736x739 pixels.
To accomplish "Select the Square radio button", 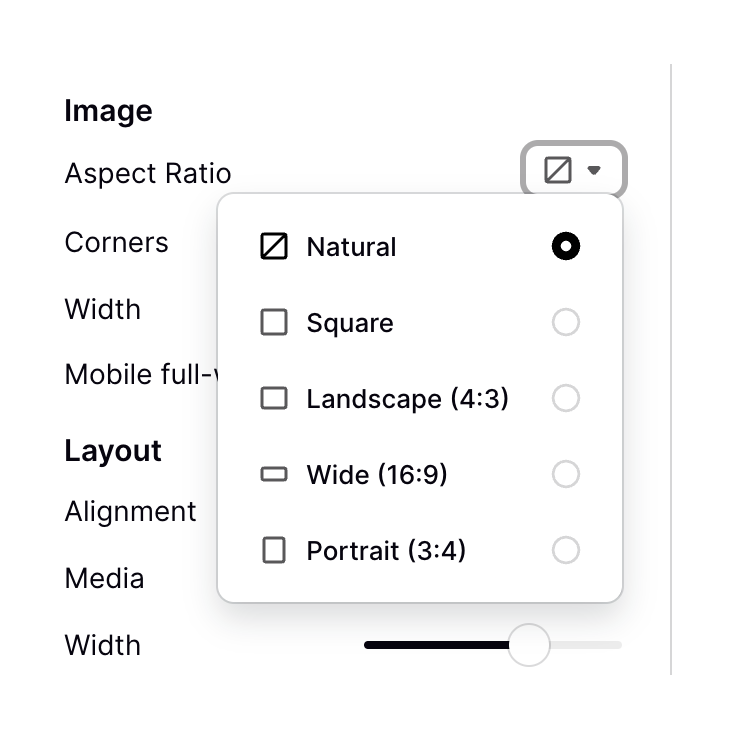I will tap(565, 323).
